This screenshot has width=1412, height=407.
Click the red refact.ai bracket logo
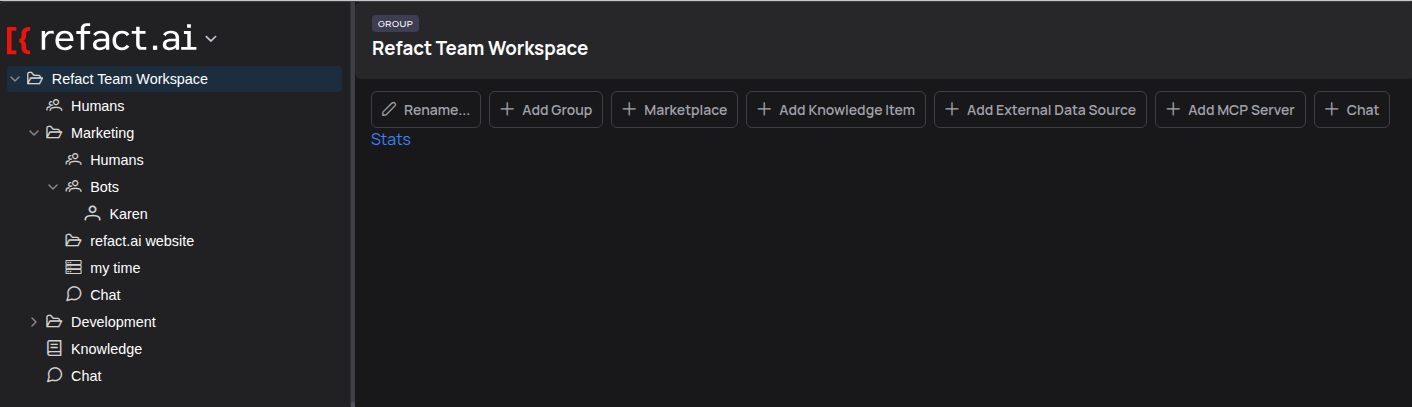point(18,39)
